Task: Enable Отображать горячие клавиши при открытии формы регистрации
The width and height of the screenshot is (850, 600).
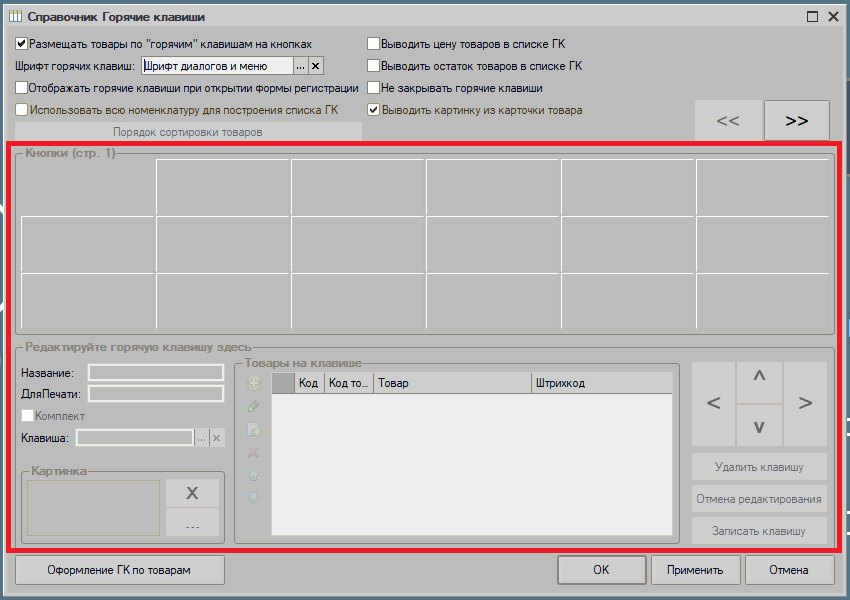Action: click(x=21, y=88)
